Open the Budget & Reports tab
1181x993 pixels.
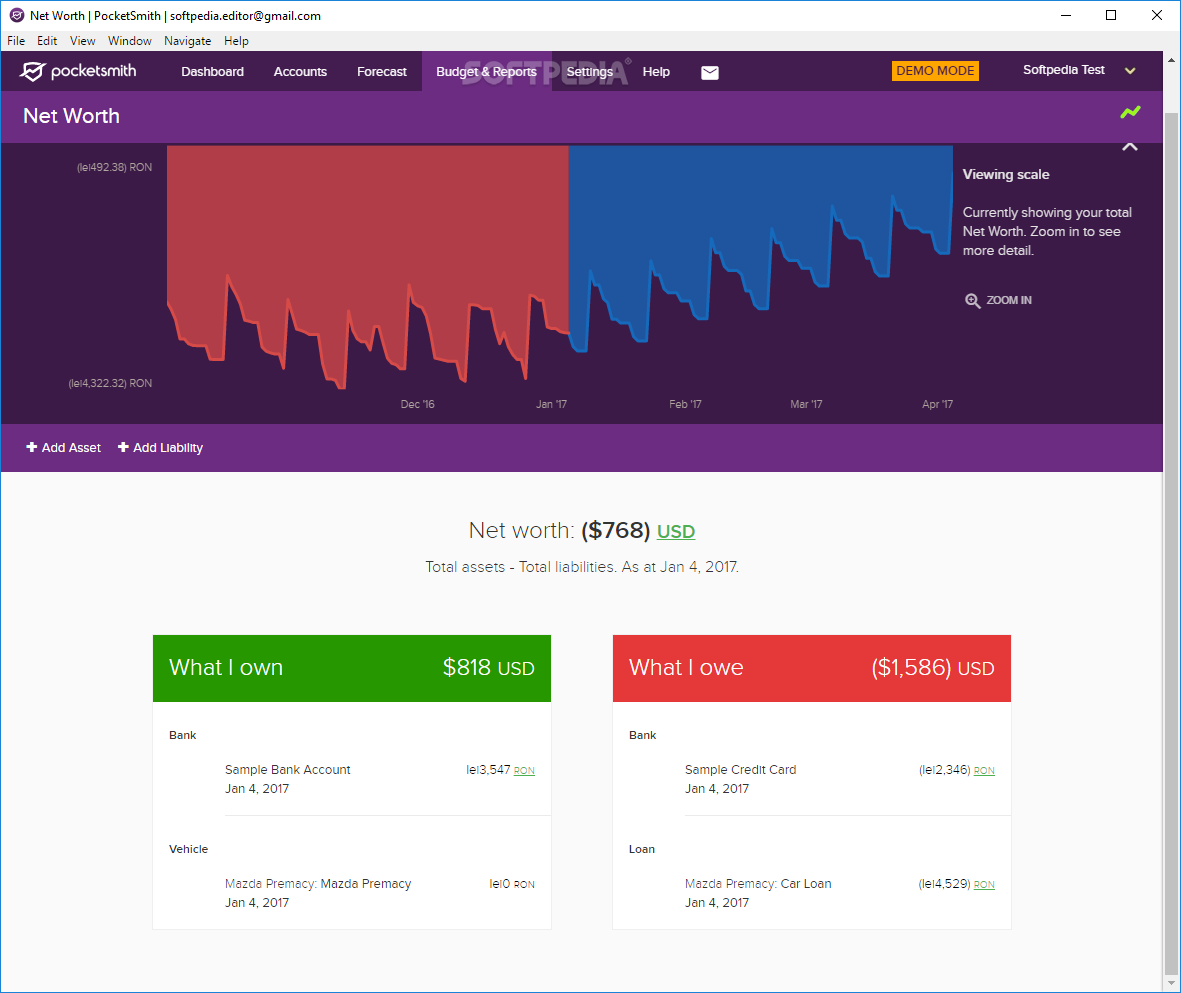tap(487, 72)
